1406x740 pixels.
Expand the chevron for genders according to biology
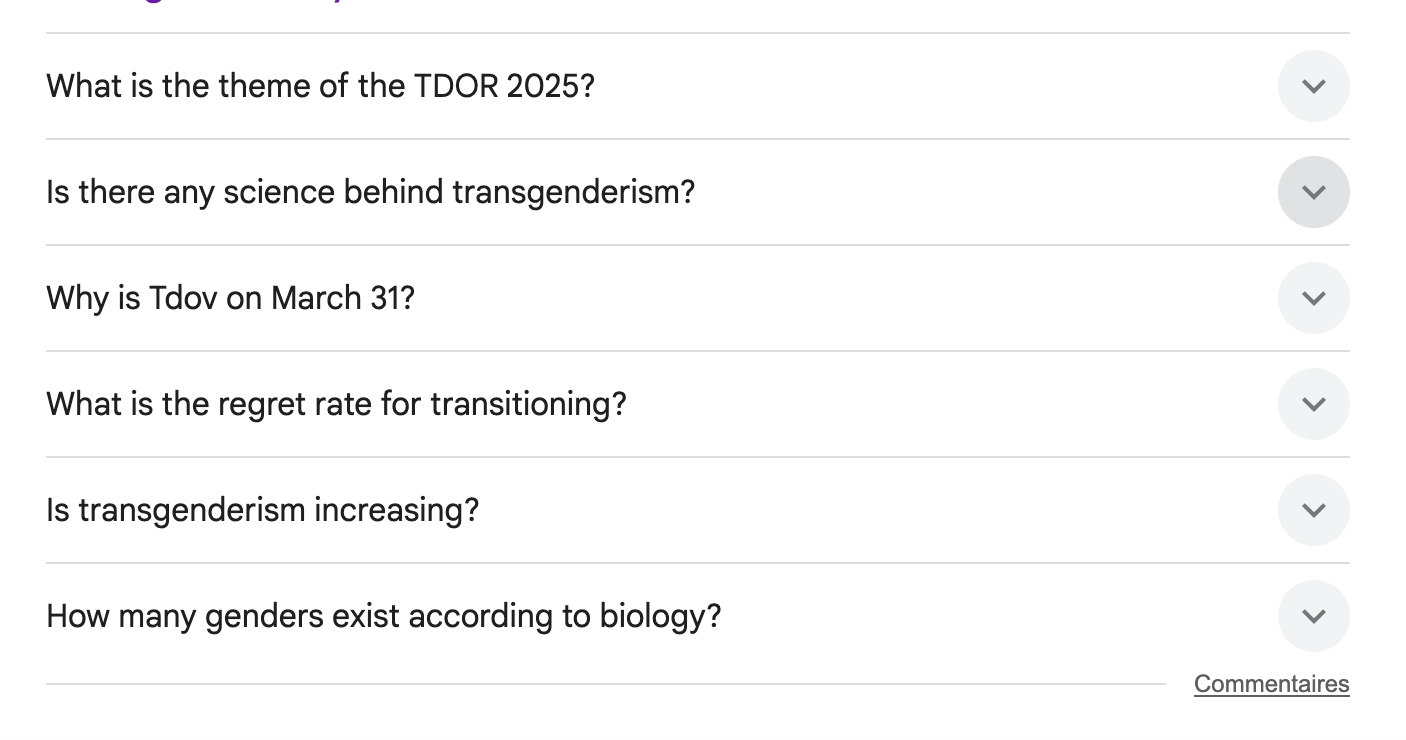pos(1313,616)
